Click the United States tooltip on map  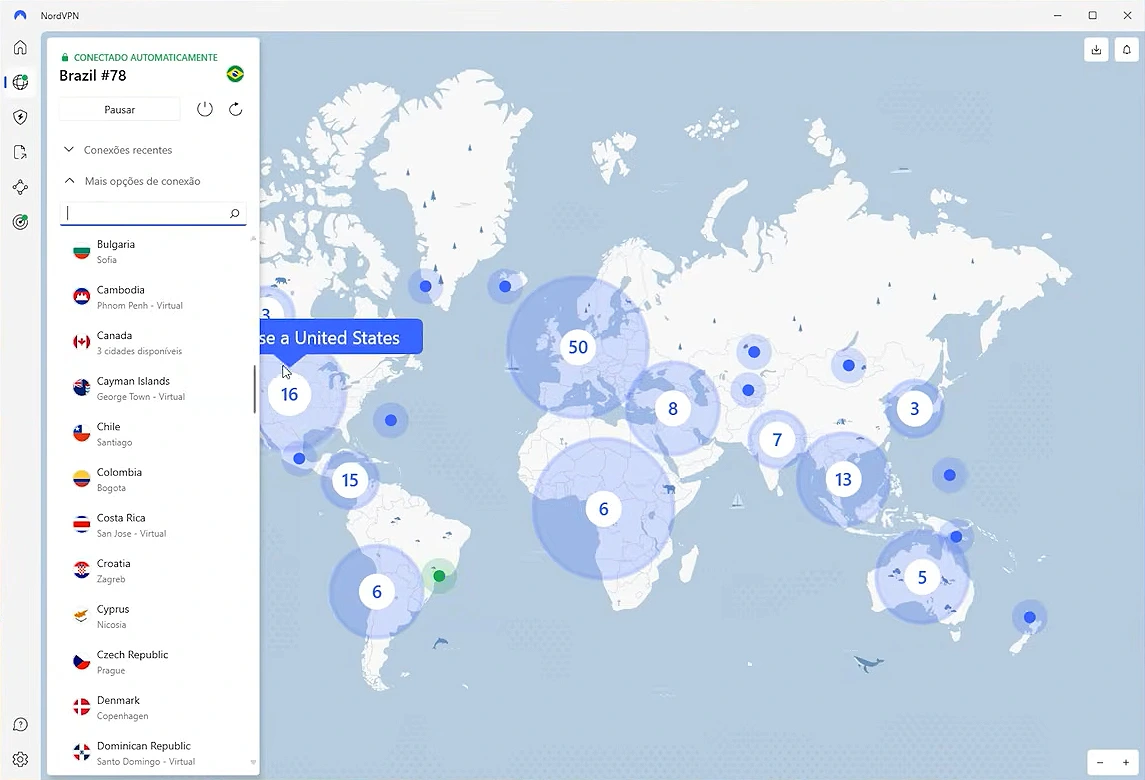pyautogui.click(x=341, y=337)
